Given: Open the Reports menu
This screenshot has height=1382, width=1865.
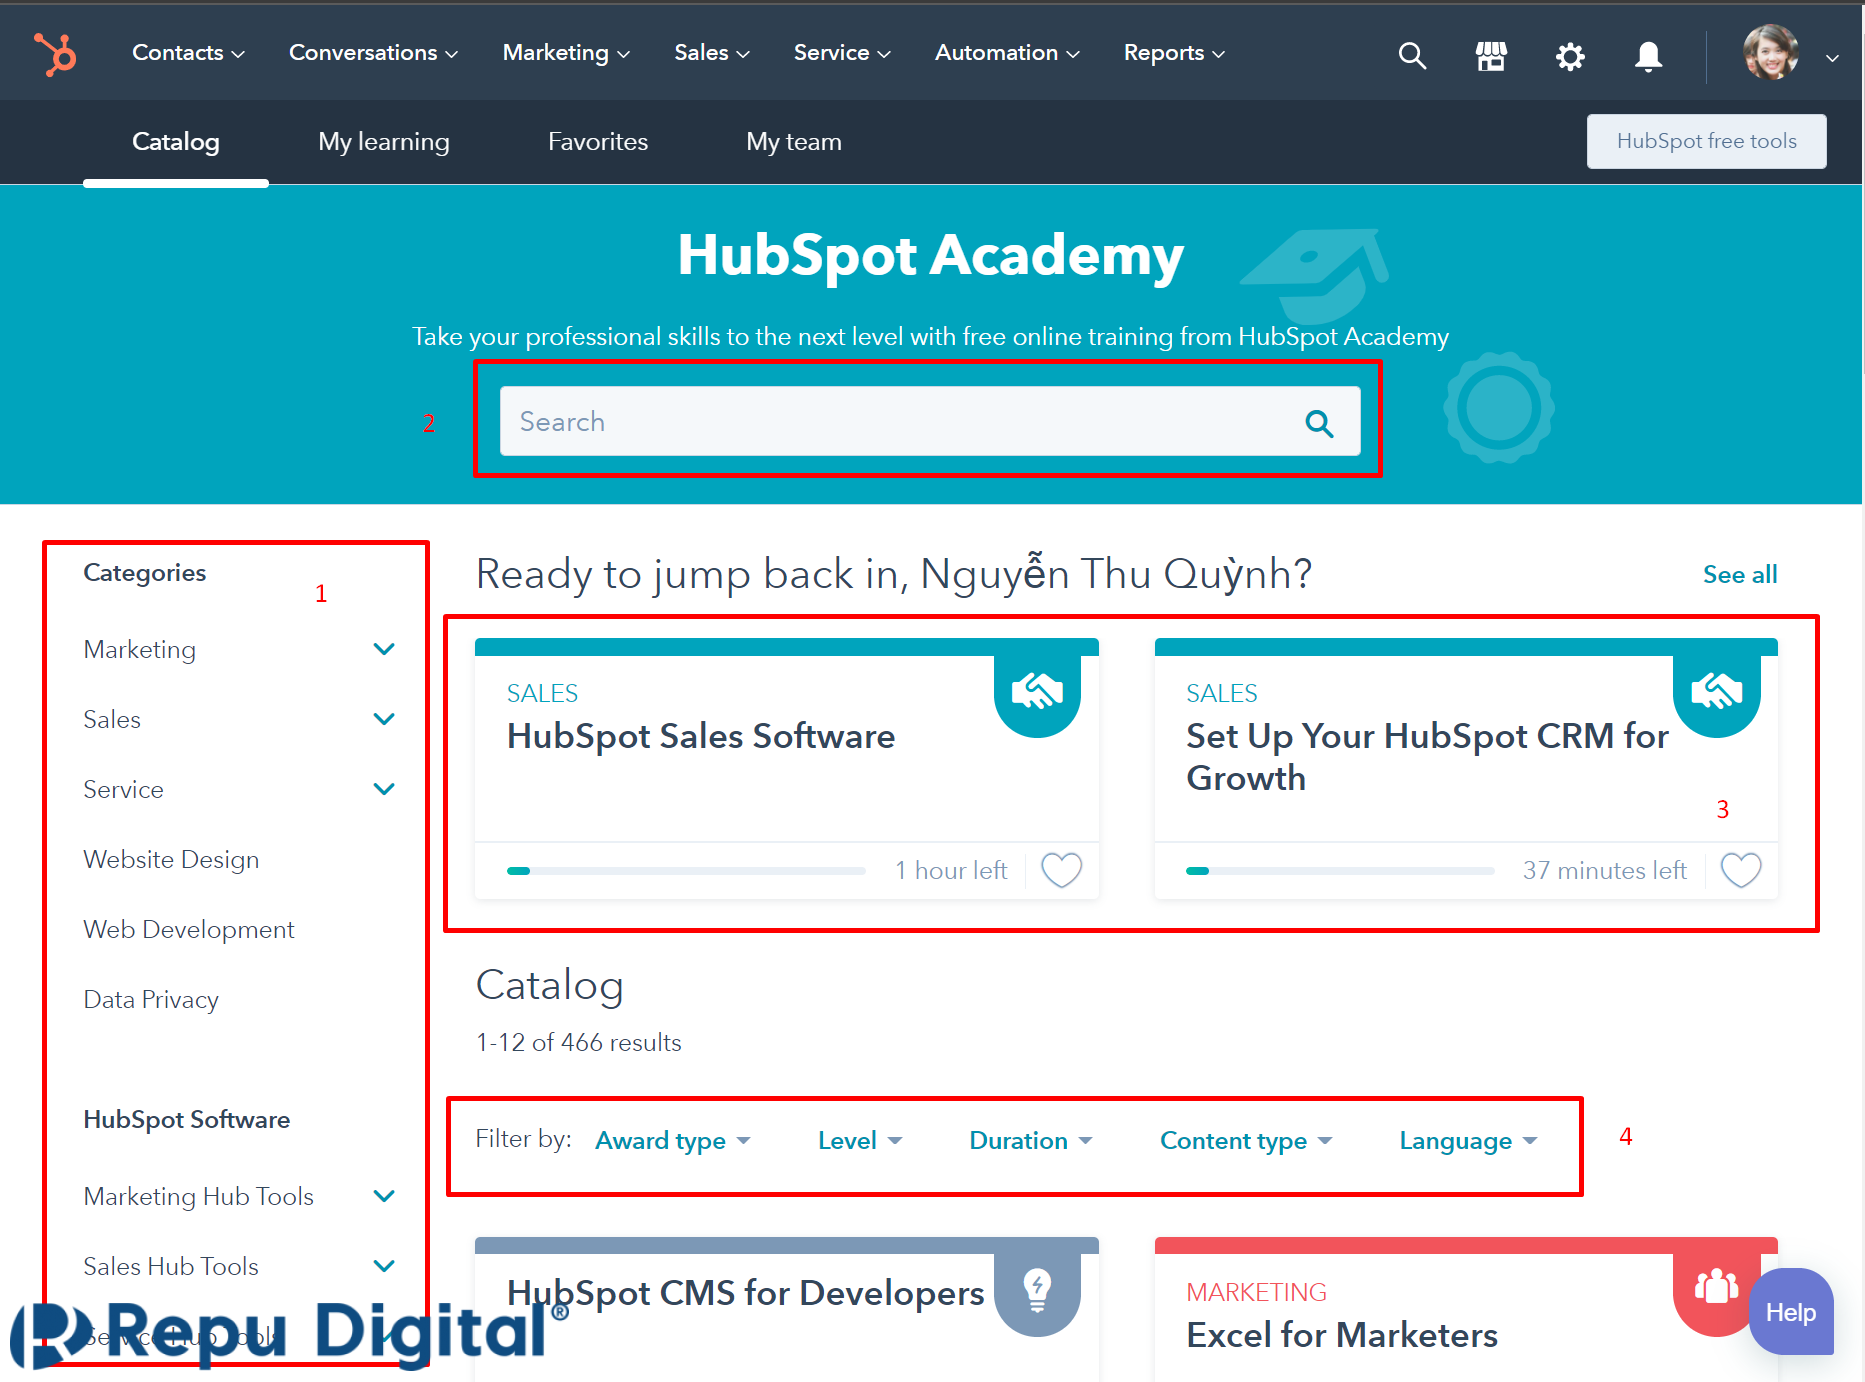Looking at the screenshot, I should click(x=1174, y=53).
